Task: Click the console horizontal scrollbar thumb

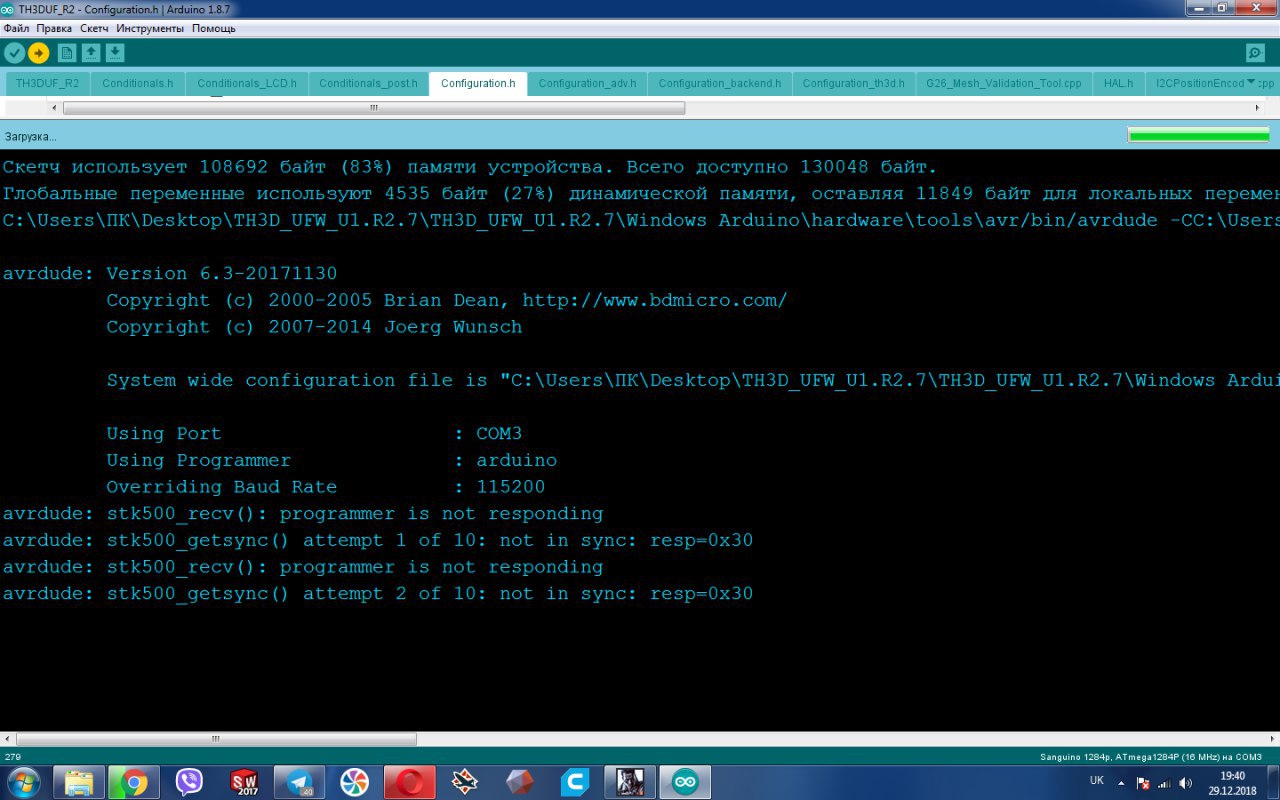Action: coord(215,739)
